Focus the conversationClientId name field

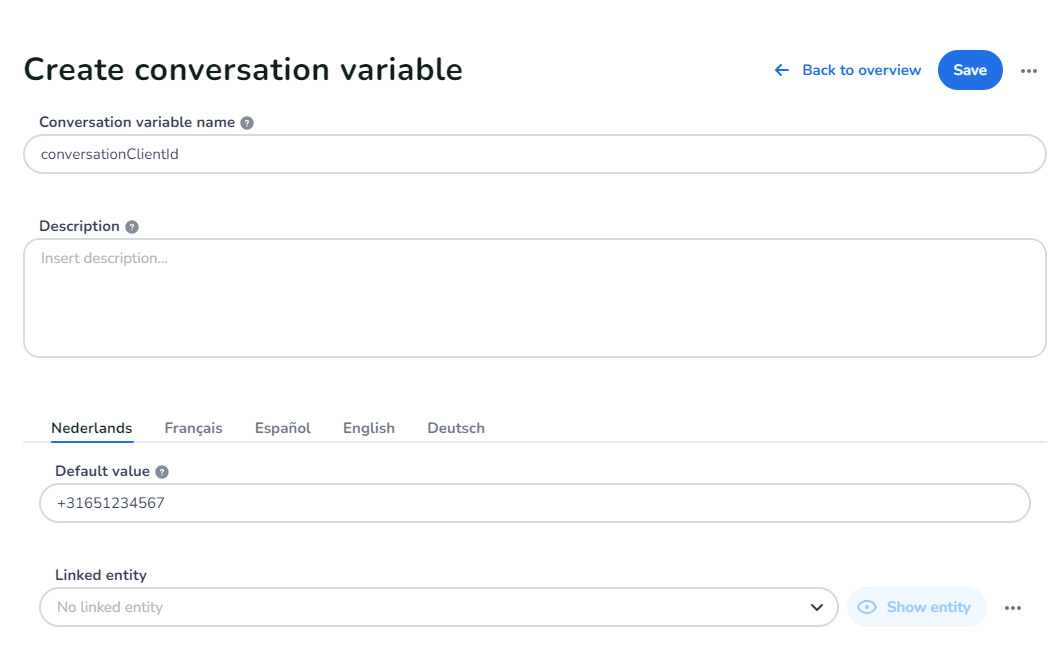click(x=534, y=155)
